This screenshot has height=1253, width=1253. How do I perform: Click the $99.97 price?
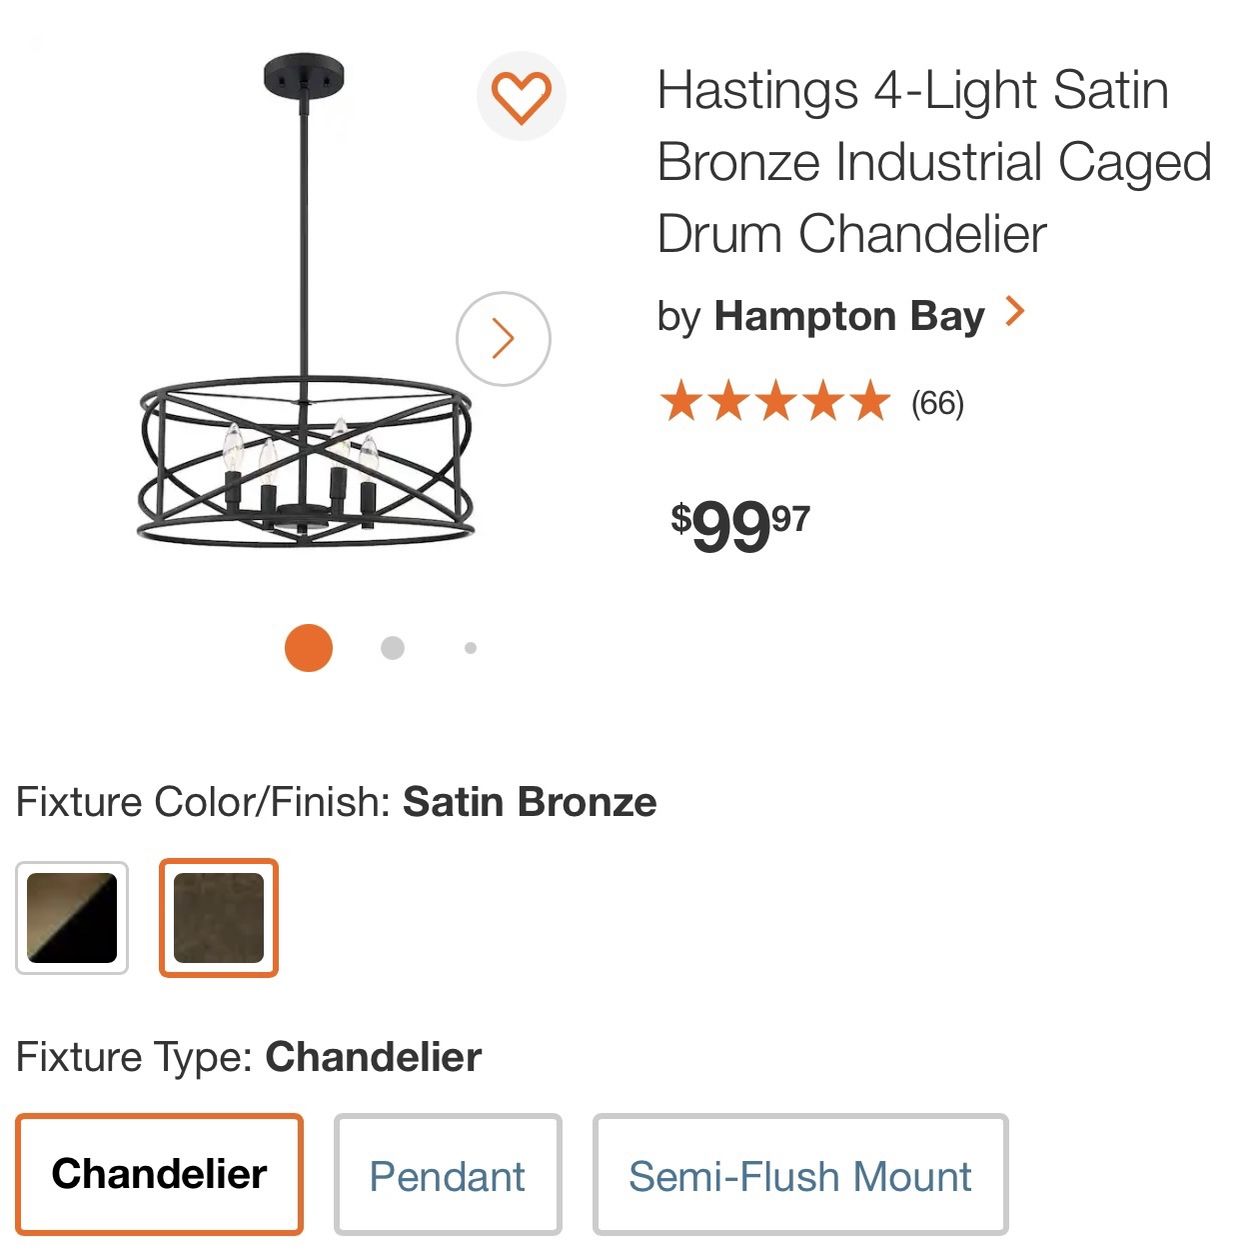click(x=740, y=526)
